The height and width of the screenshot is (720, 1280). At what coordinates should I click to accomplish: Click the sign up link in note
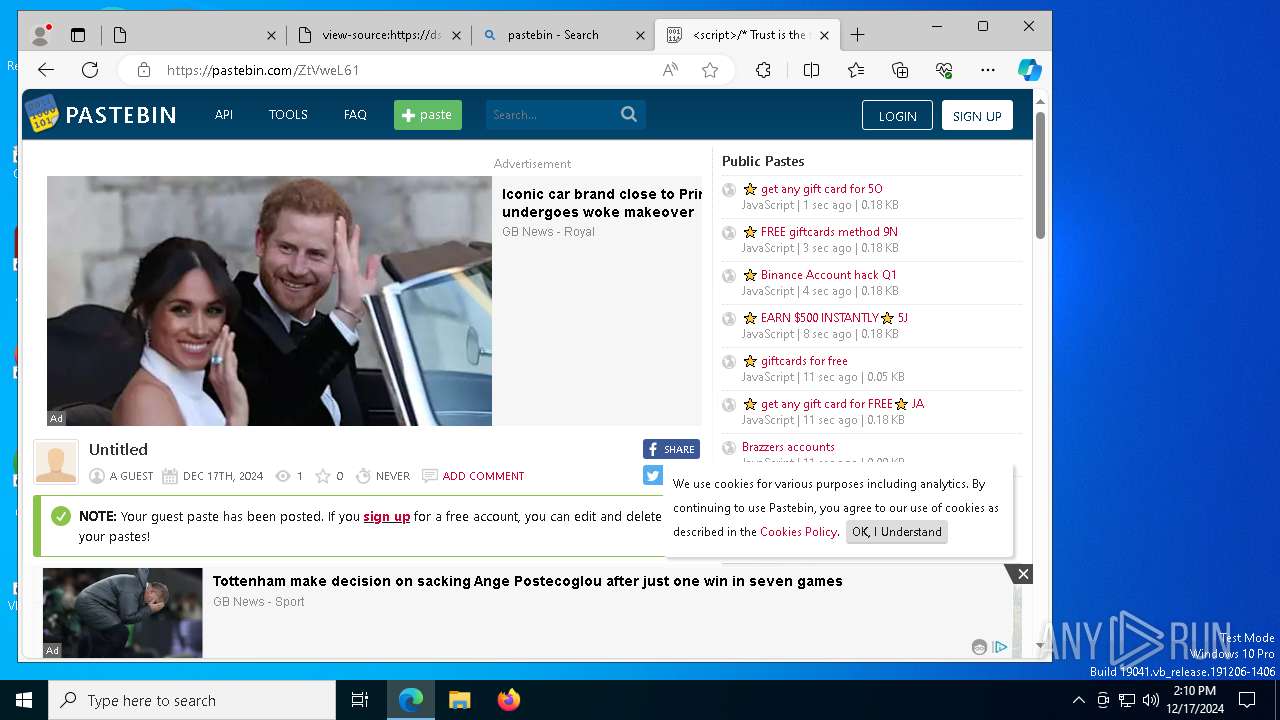tap(387, 517)
